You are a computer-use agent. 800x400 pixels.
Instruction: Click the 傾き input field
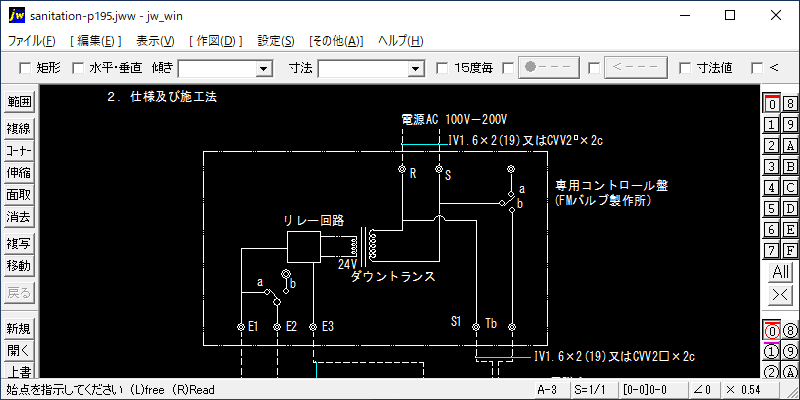coord(217,68)
